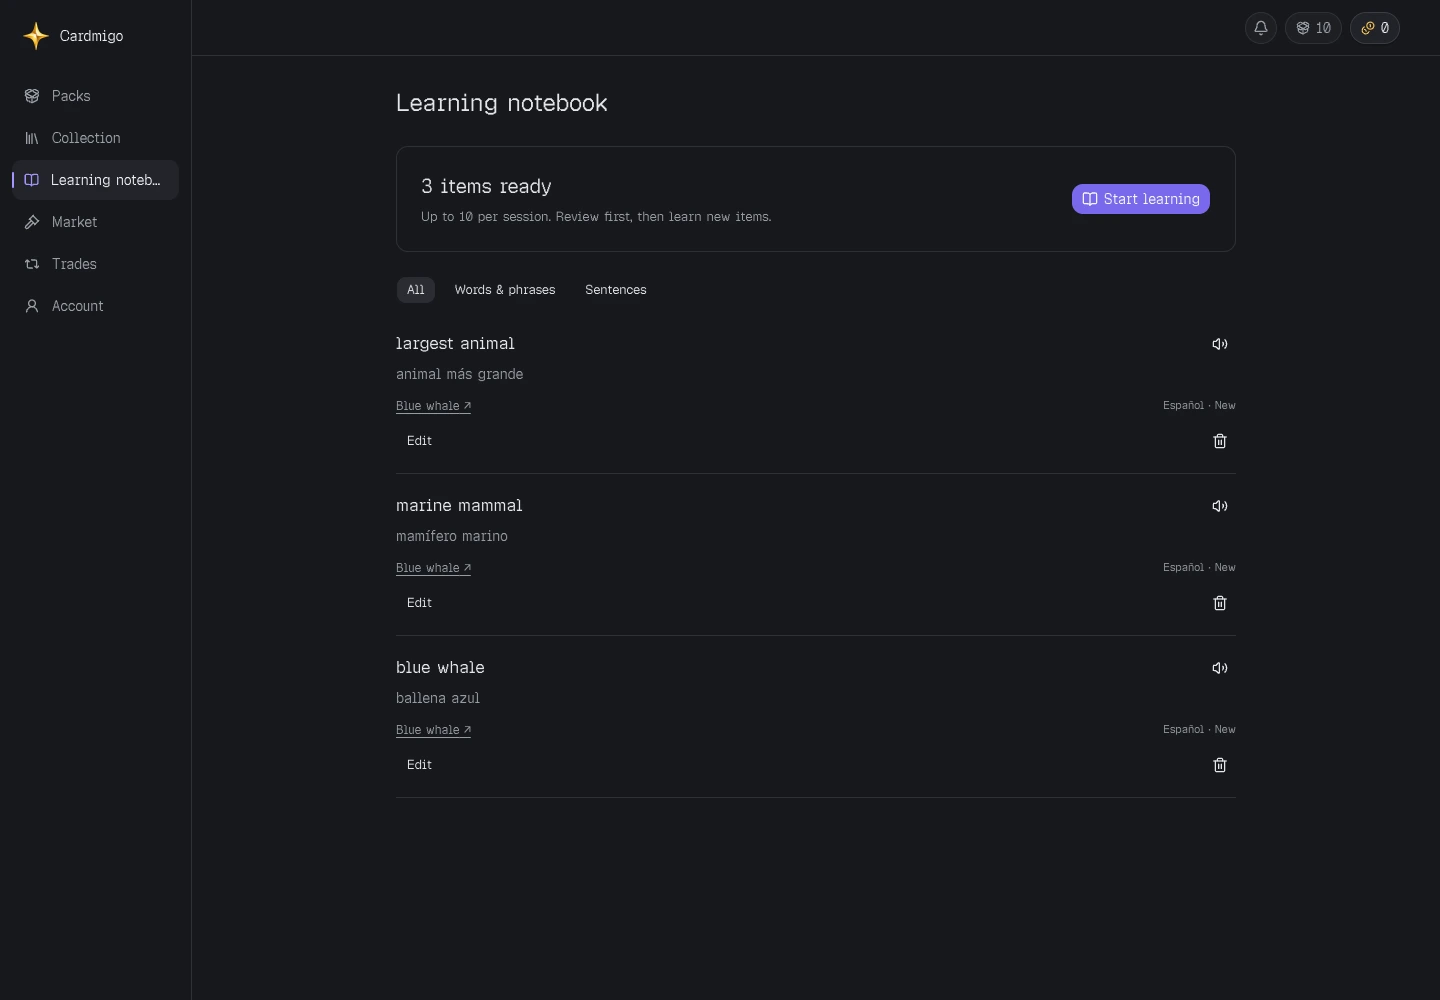Go to Packs in sidebar
This screenshot has height=1000, width=1440.
[x=95, y=96]
